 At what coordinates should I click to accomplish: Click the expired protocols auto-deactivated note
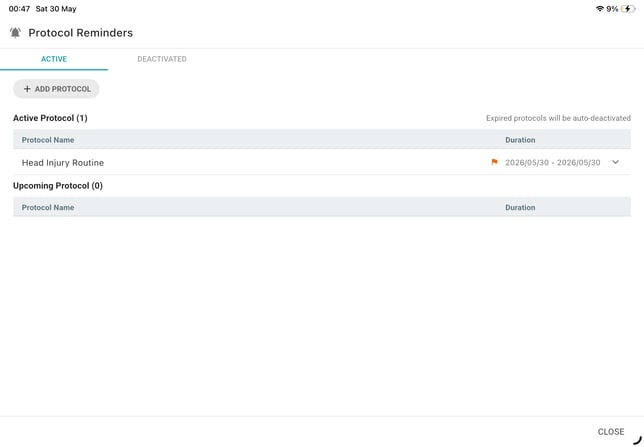tap(558, 118)
